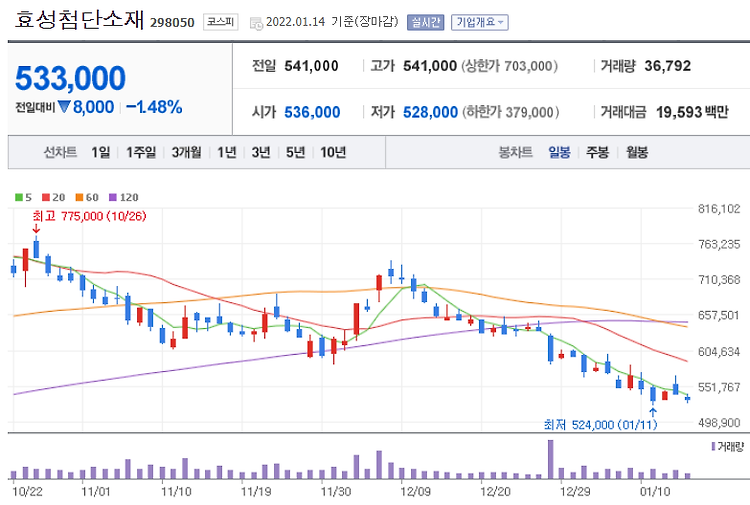Viewport: 750px width, 505px height.
Task: Click the purple 120-day moving average swatch
Action: [113, 197]
